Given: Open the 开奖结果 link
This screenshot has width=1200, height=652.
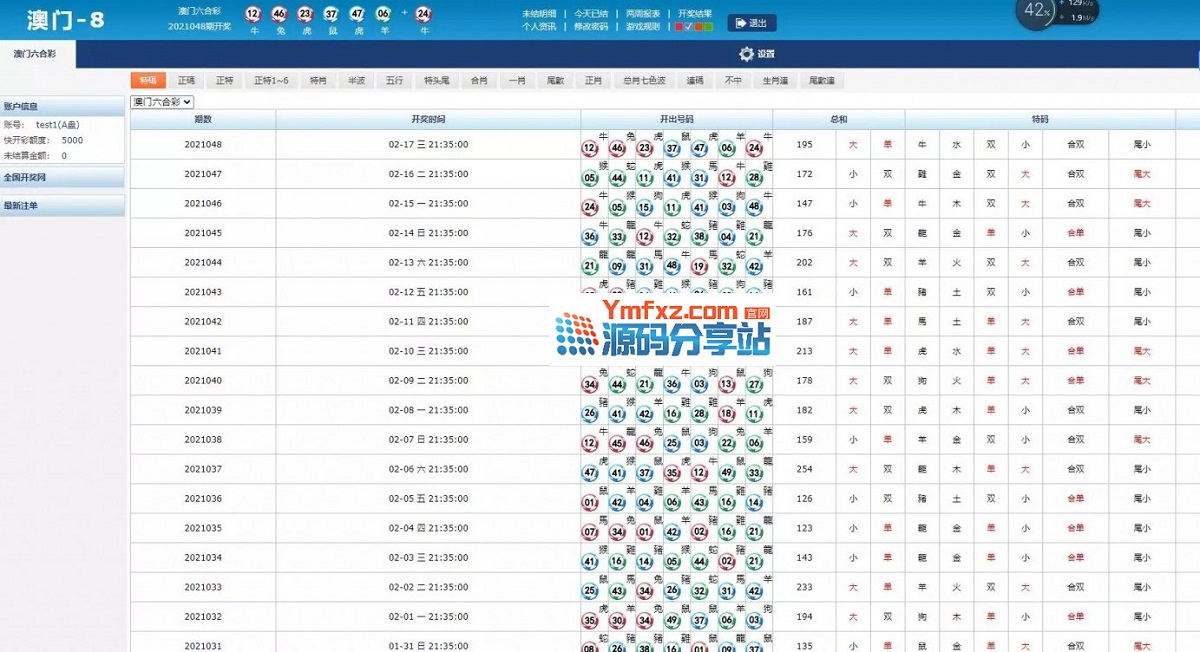Looking at the screenshot, I should pyautogui.click(x=694, y=14).
